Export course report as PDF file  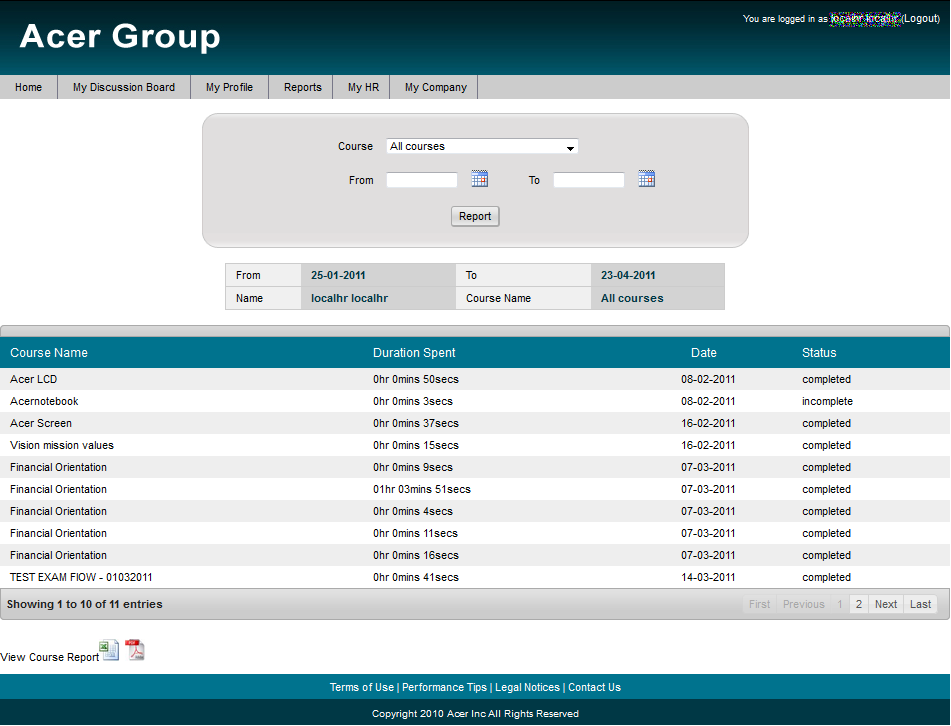[x=135, y=650]
